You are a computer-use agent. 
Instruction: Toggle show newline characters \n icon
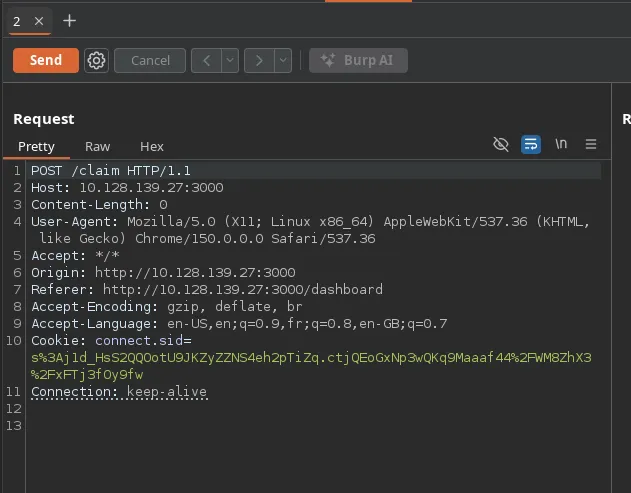[x=561, y=144]
